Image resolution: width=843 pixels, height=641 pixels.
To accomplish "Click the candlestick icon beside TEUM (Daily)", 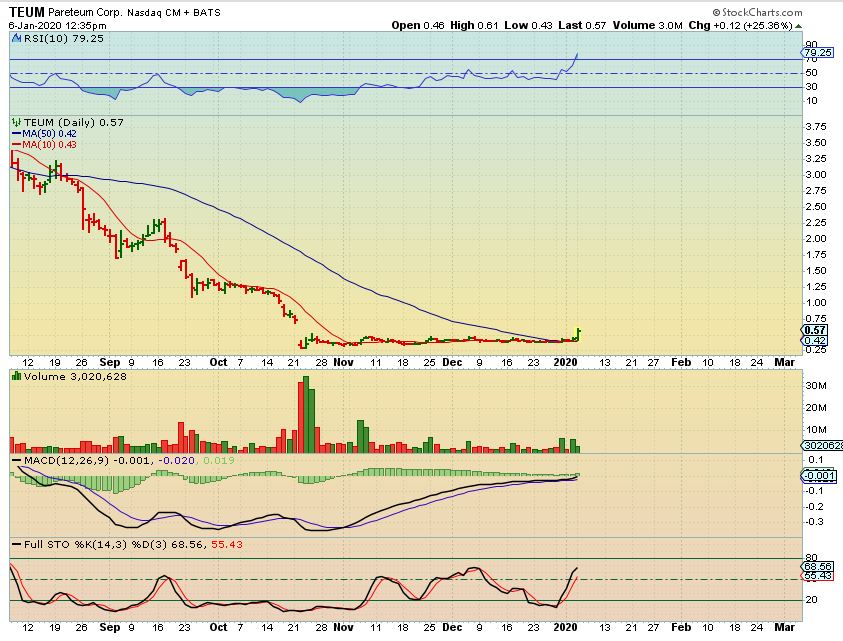I will coord(14,122).
